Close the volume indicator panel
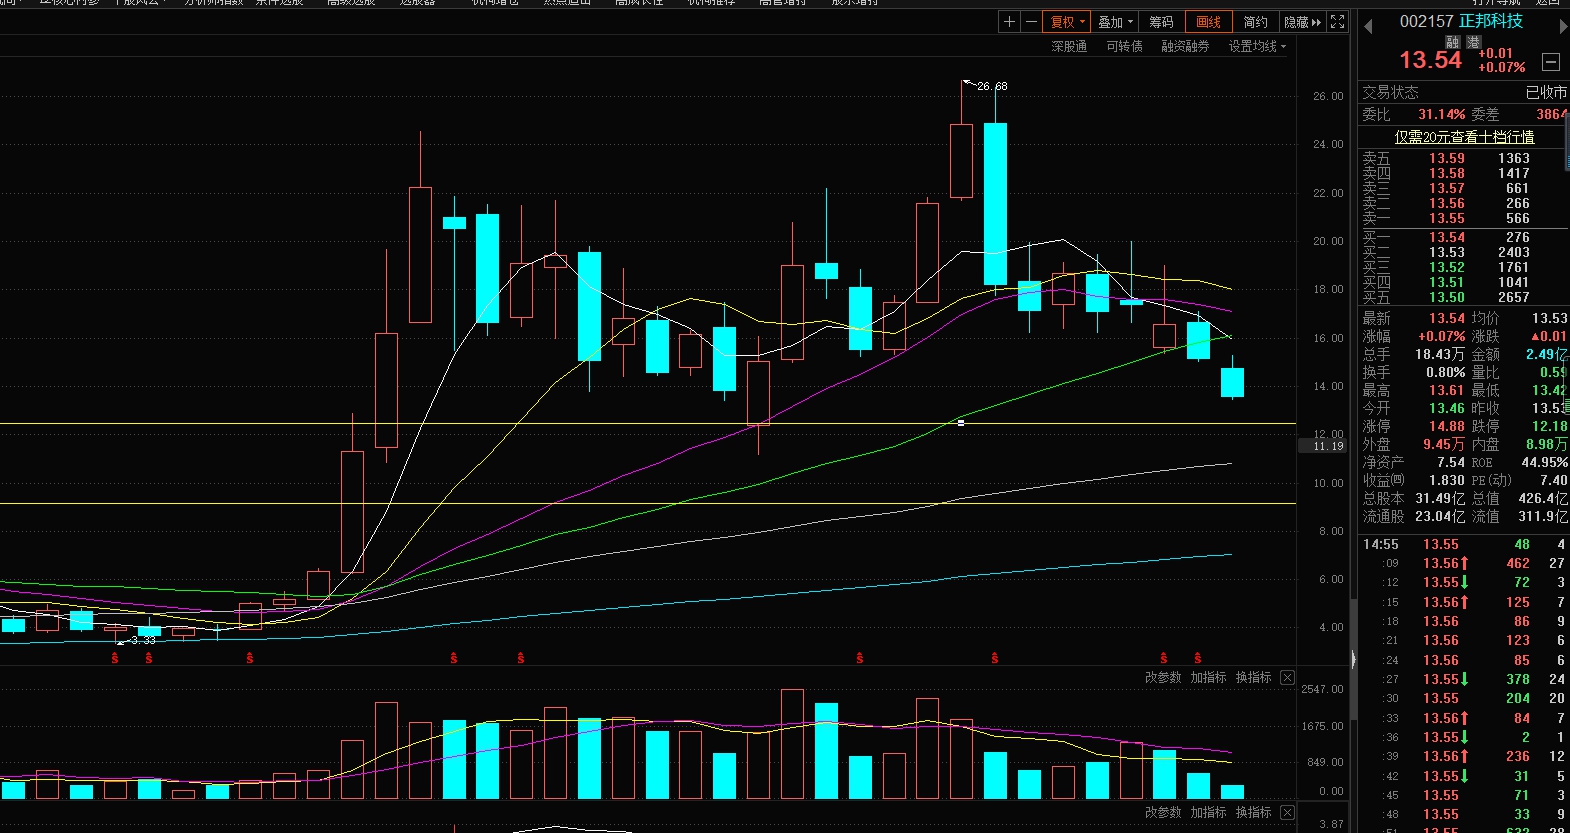Image resolution: width=1570 pixels, height=833 pixels. (1288, 678)
